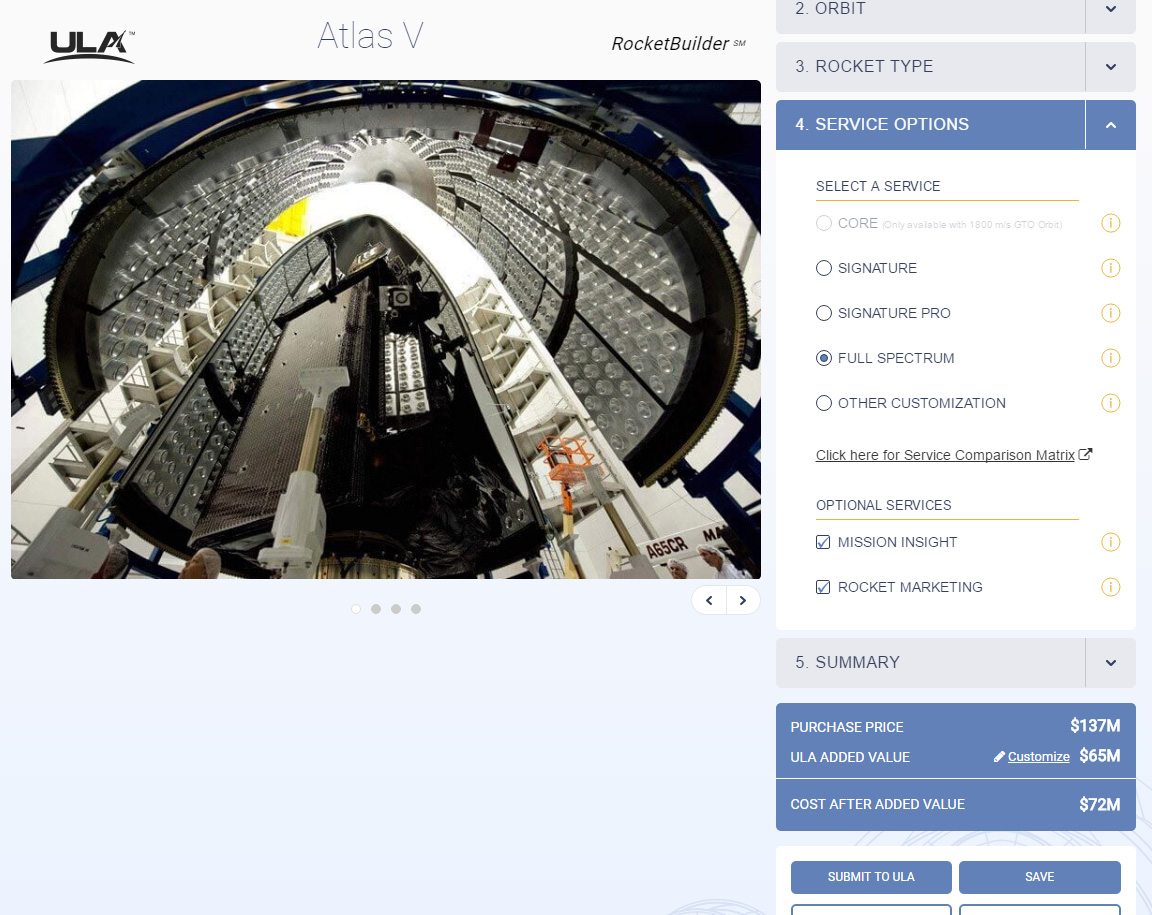Viewport: 1152px width, 915px height.
Task: Advance the image carousel with next arrow
Action: (x=742, y=600)
